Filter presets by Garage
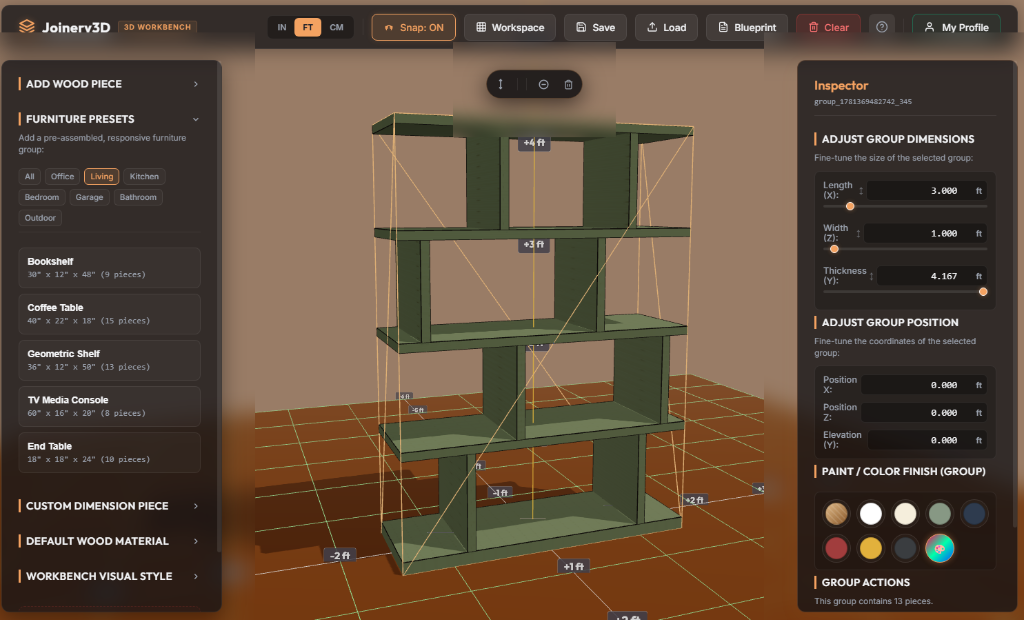Image resolution: width=1024 pixels, height=620 pixels. [x=89, y=197]
